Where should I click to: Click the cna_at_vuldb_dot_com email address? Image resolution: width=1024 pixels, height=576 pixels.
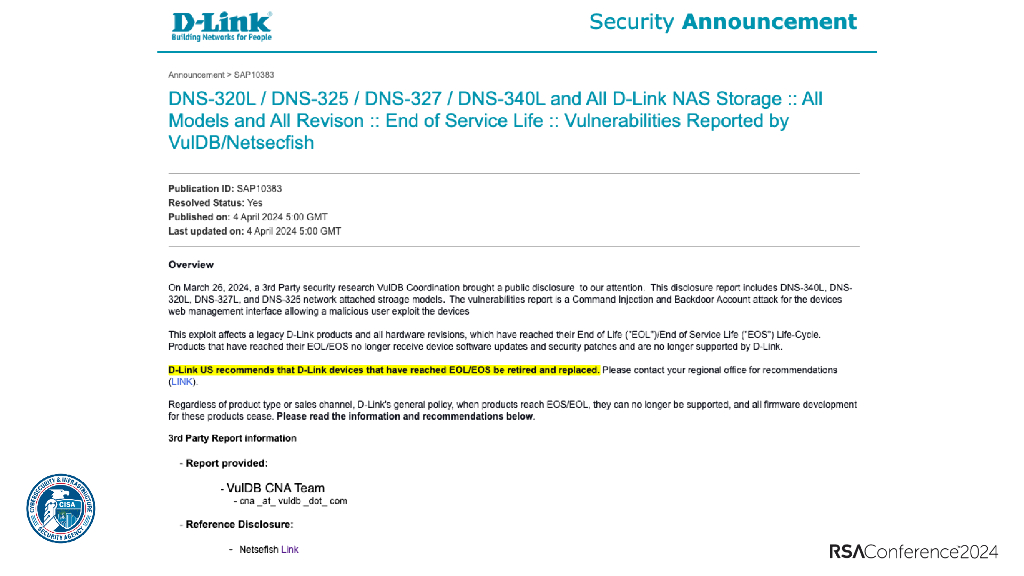tap(293, 500)
